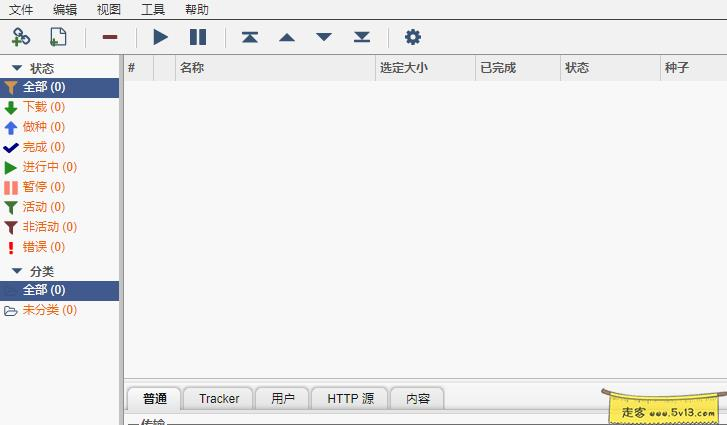The width and height of the screenshot is (727, 425).
Task: Click the add torrent link icon
Action: pyautogui.click(x=21, y=37)
